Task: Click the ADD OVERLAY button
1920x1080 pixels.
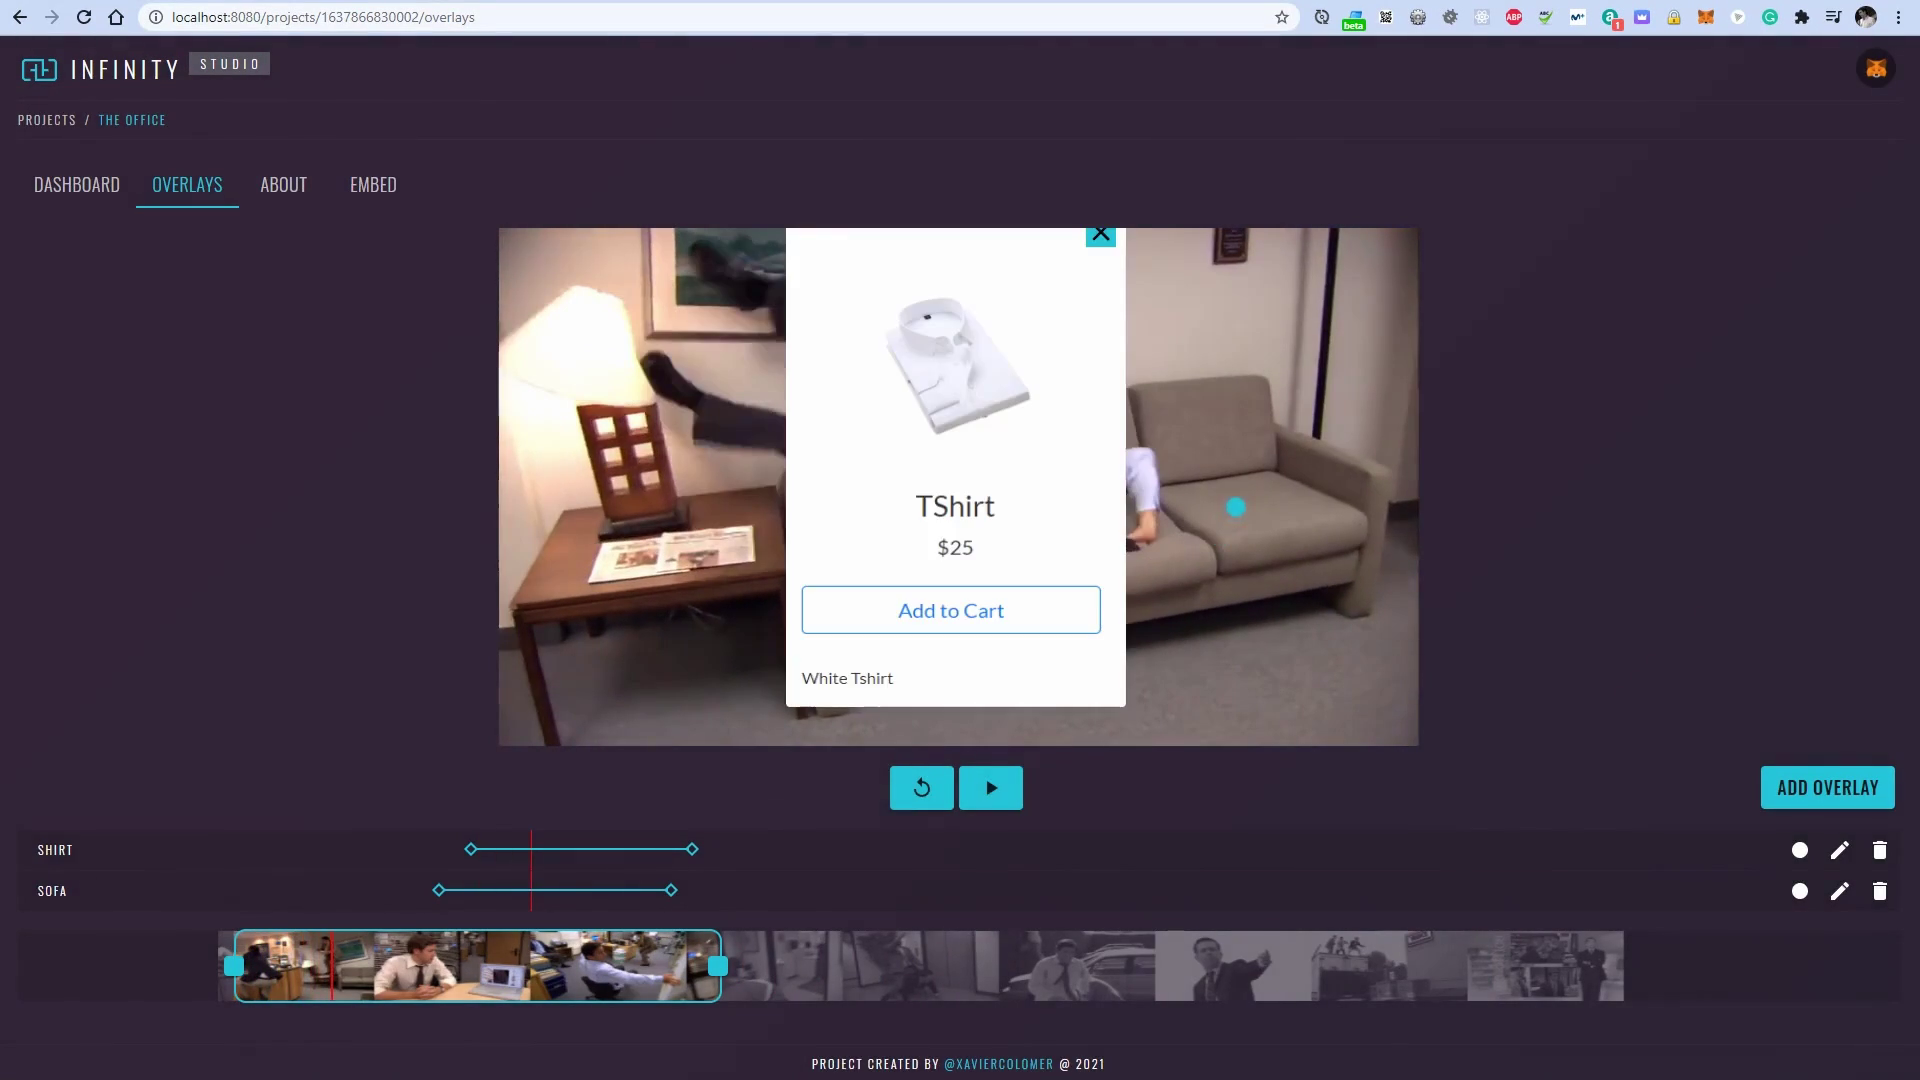Action: [1827, 788]
